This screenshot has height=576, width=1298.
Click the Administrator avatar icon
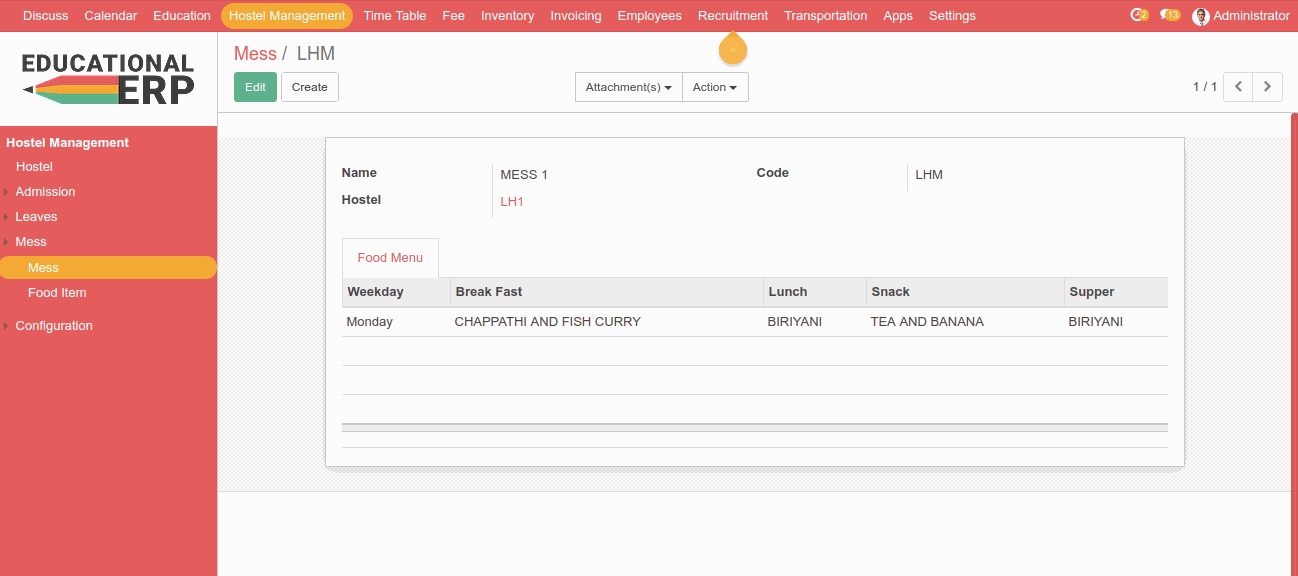pos(1201,16)
